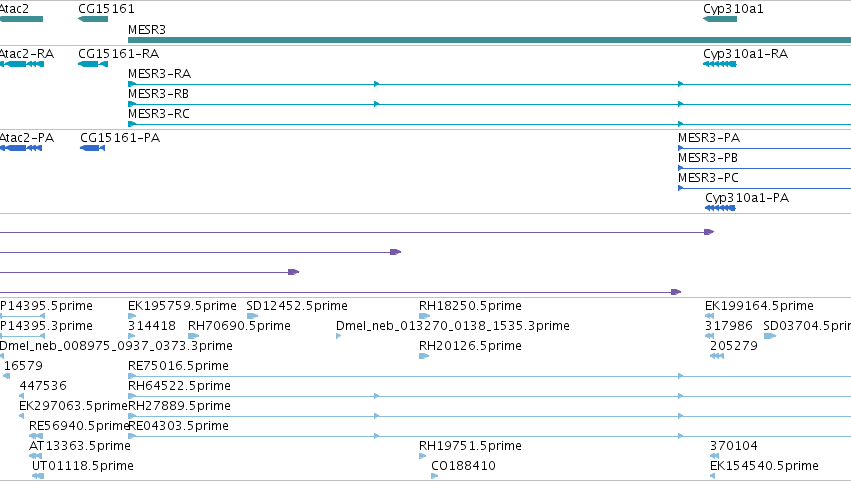Select the CO188410 EST label
The height and width of the screenshot is (481, 851).
coord(463,466)
